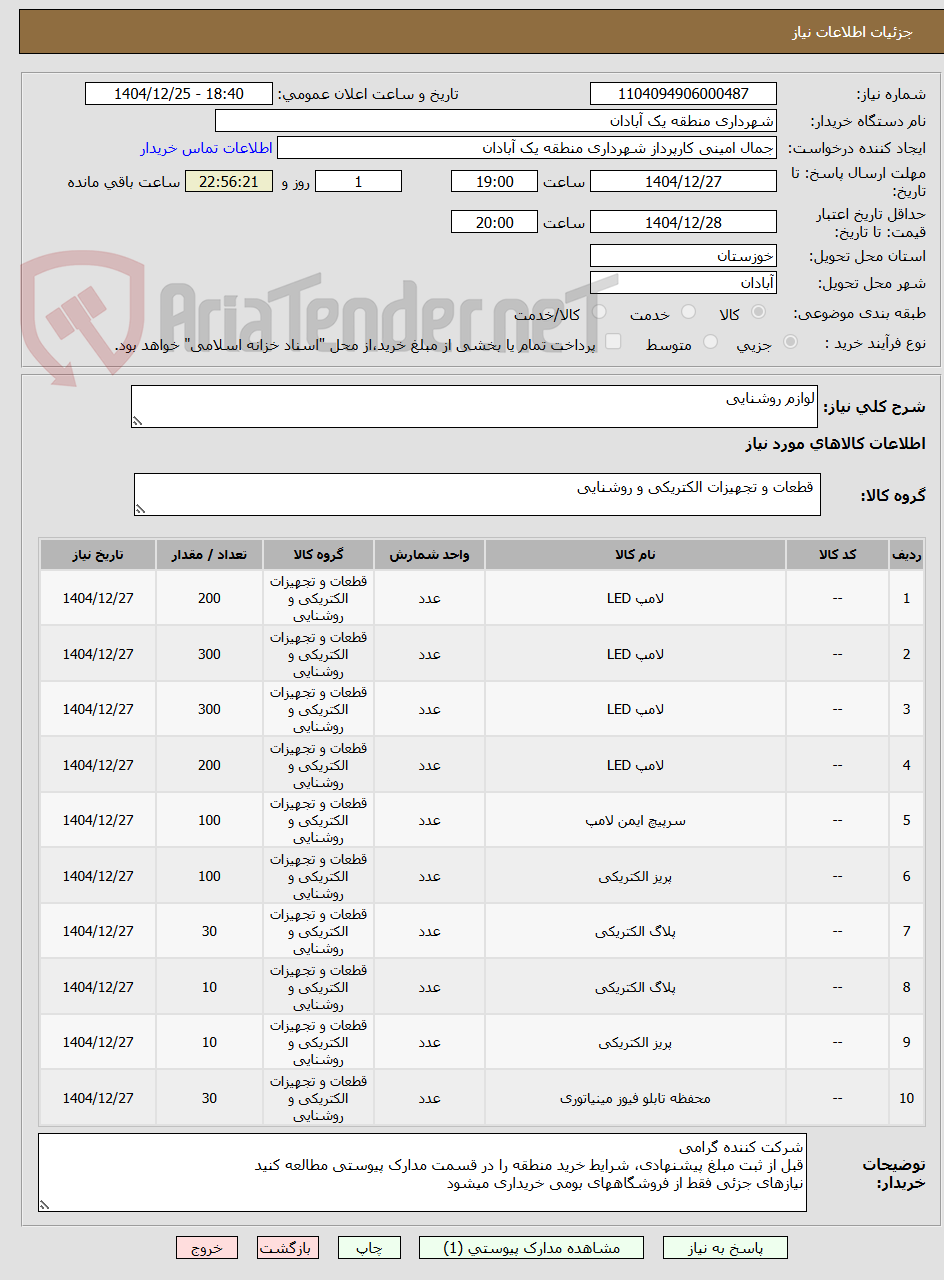
Task: Select the کالا/خدمت radio button
Action: click(599, 313)
